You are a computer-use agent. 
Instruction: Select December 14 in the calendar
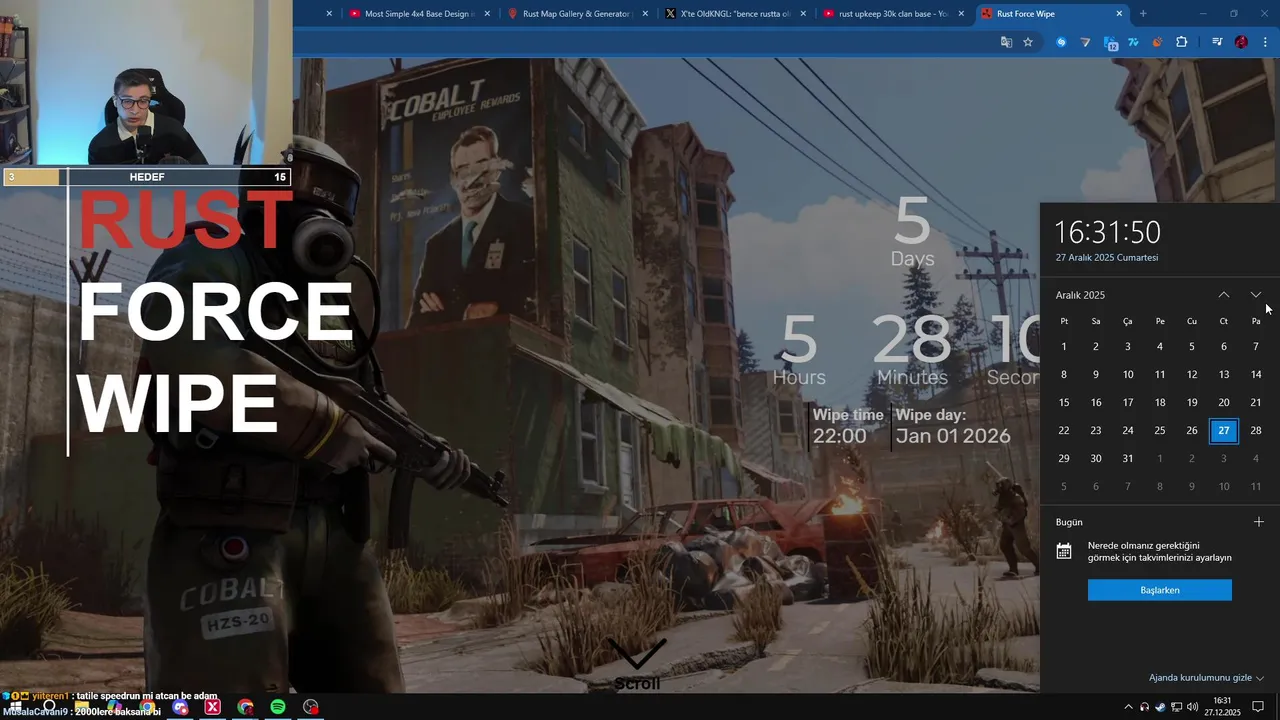click(x=1256, y=374)
